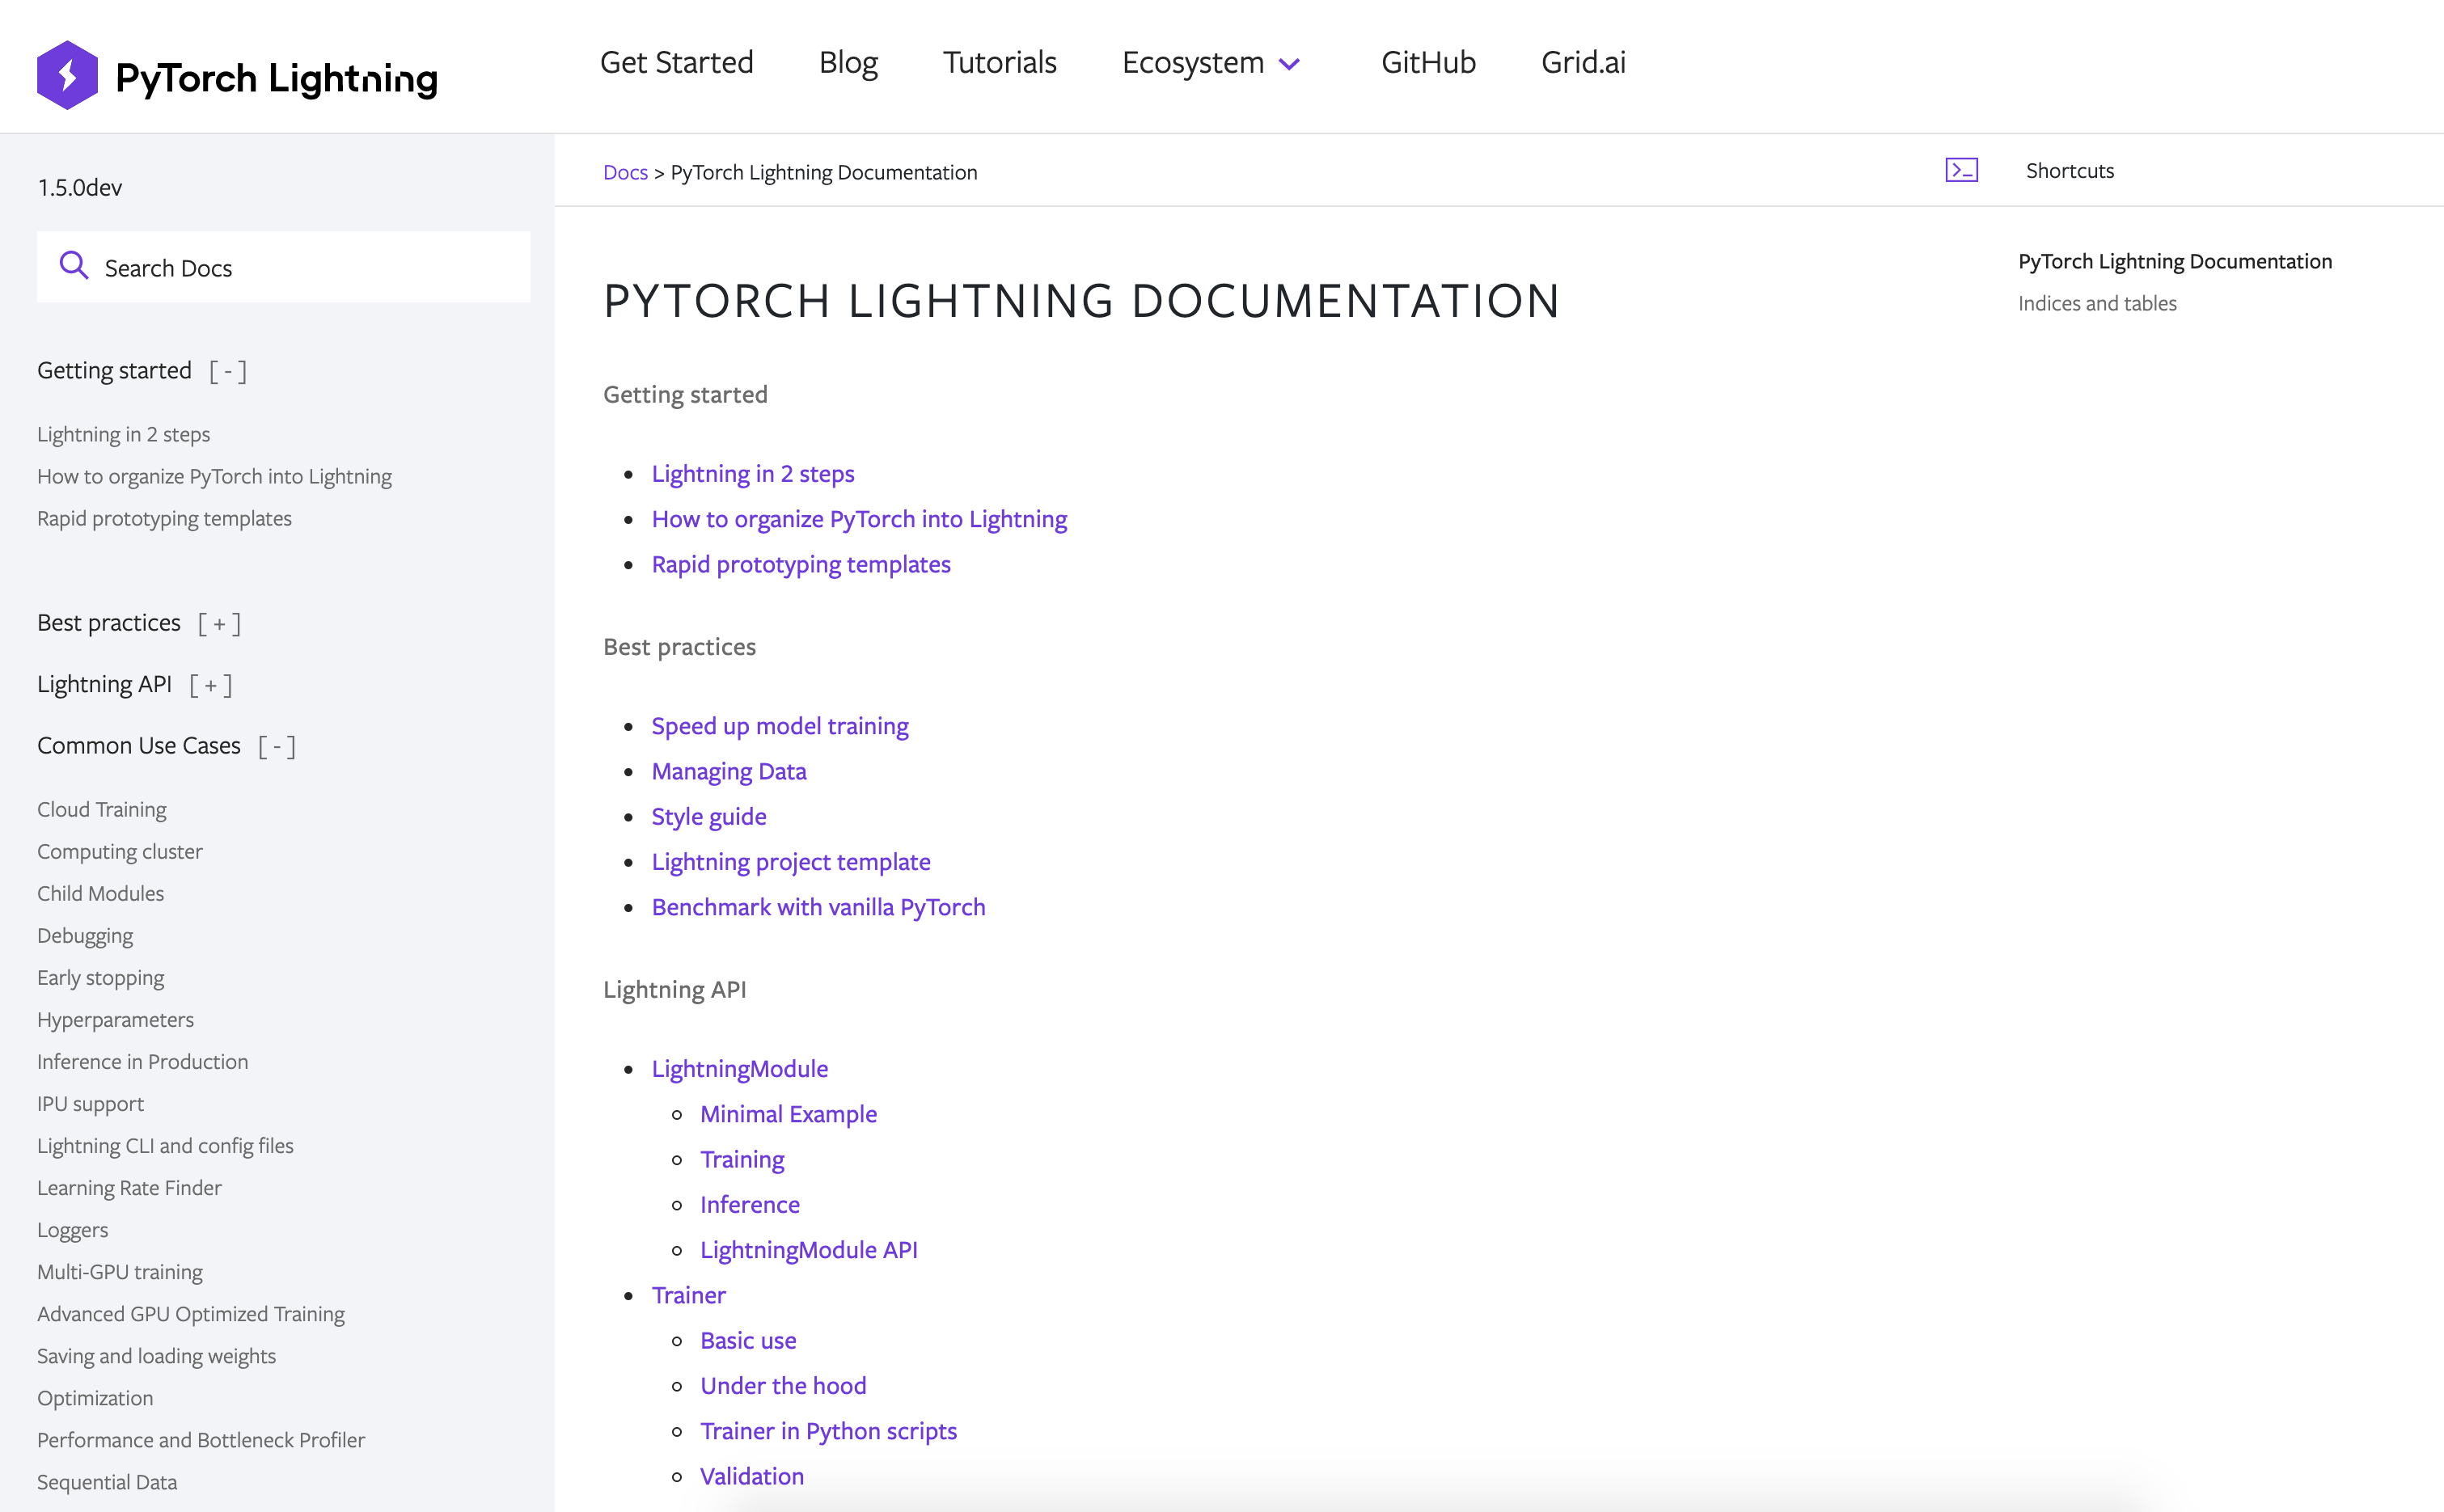Screen dimensions: 2444x1512
Task: Open the Speed up model training link
Action: click(779, 726)
